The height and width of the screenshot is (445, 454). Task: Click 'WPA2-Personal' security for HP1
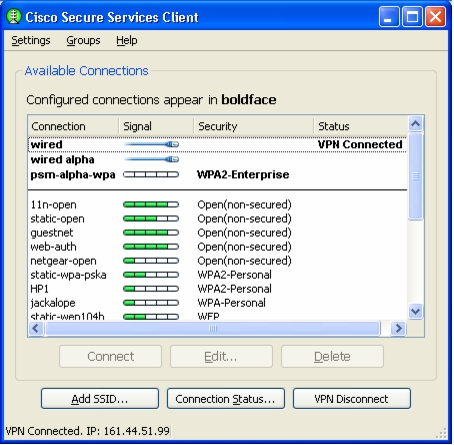click(x=234, y=289)
